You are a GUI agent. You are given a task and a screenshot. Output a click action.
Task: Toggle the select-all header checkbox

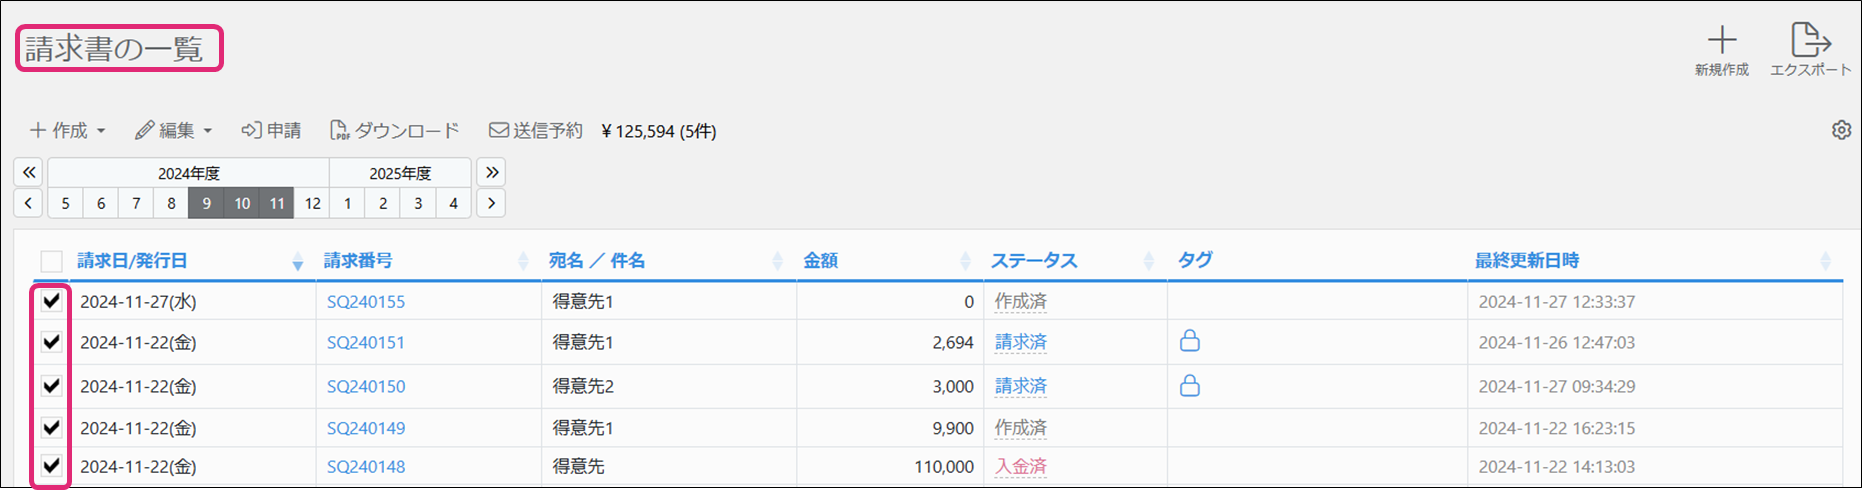(x=52, y=261)
